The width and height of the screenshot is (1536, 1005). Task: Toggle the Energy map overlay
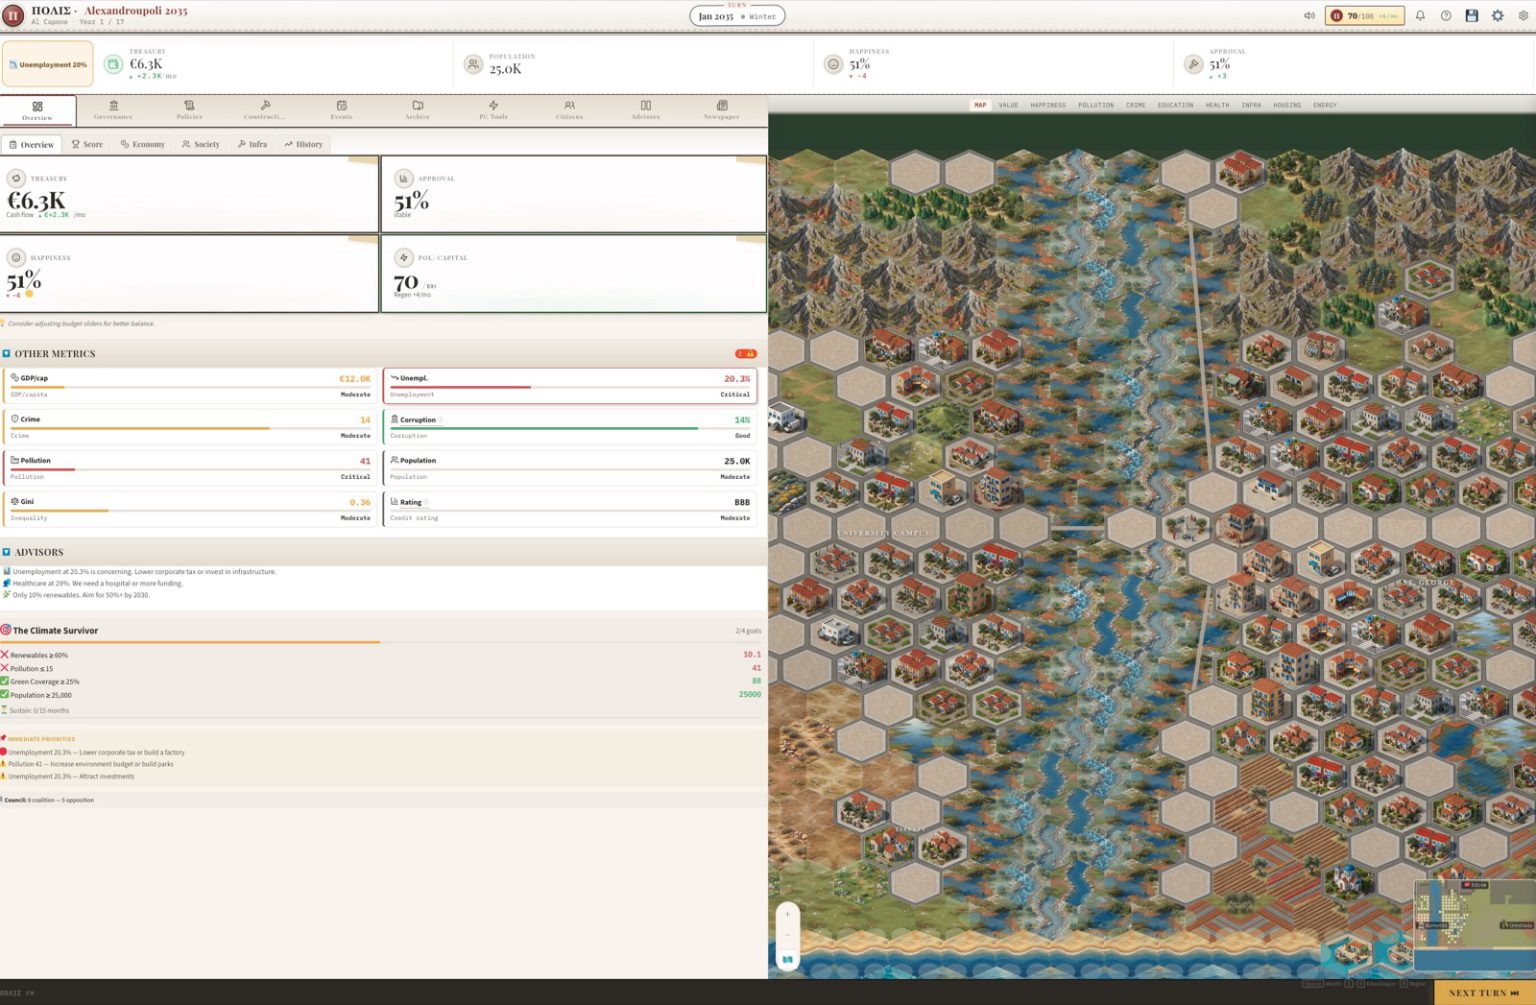click(x=1325, y=105)
